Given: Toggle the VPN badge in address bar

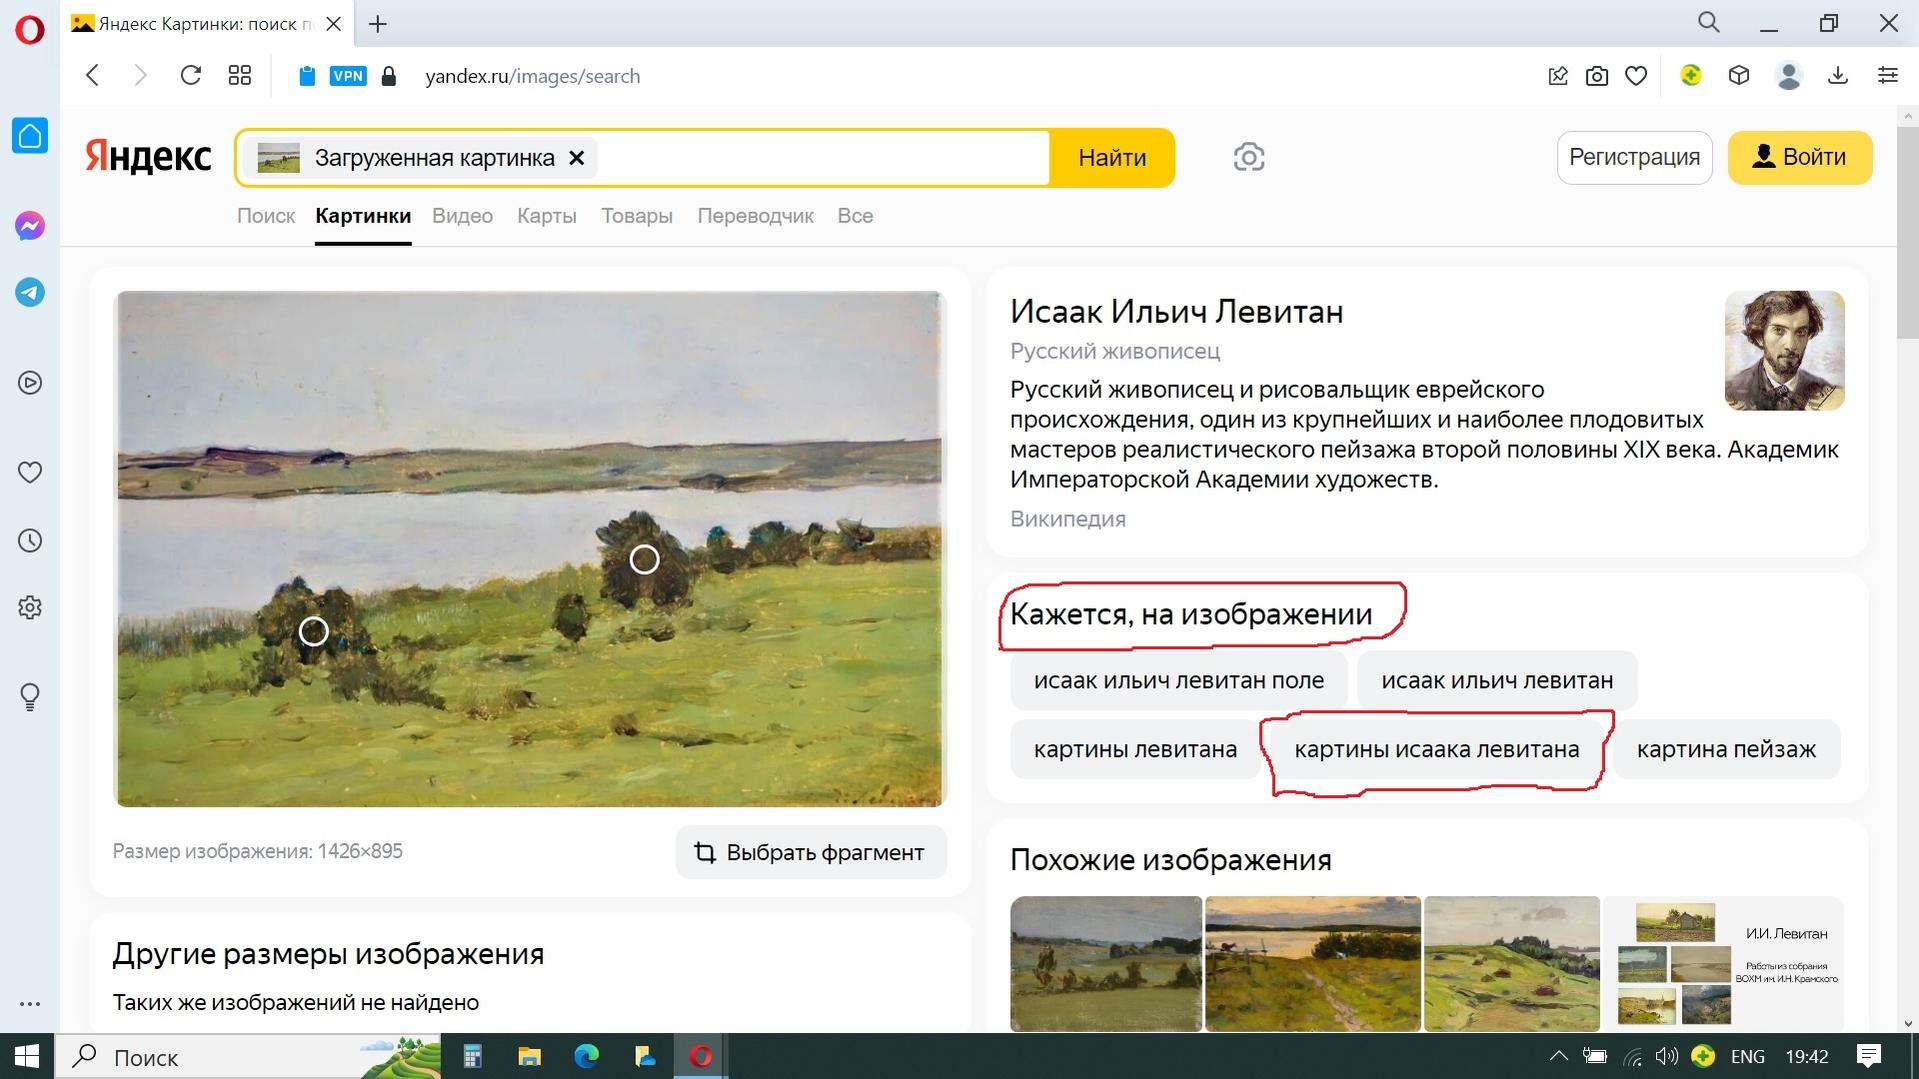Looking at the screenshot, I should 348,76.
